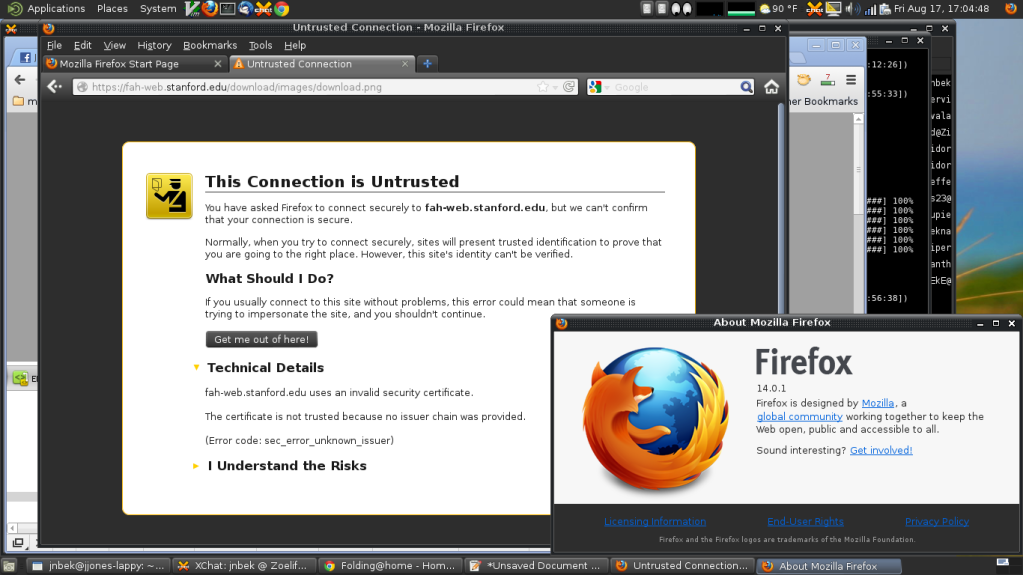Screen dimensions: 1023x575
Task: Click the display monitor tray icon
Action: pos(833,8)
